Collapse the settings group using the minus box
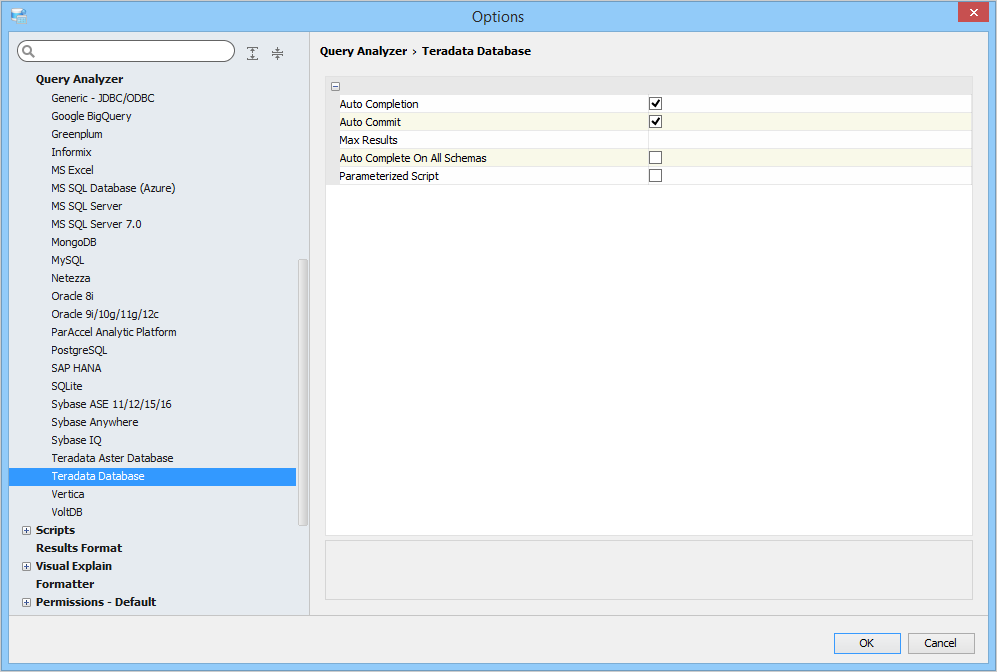The image size is (997, 672). [335, 86]
